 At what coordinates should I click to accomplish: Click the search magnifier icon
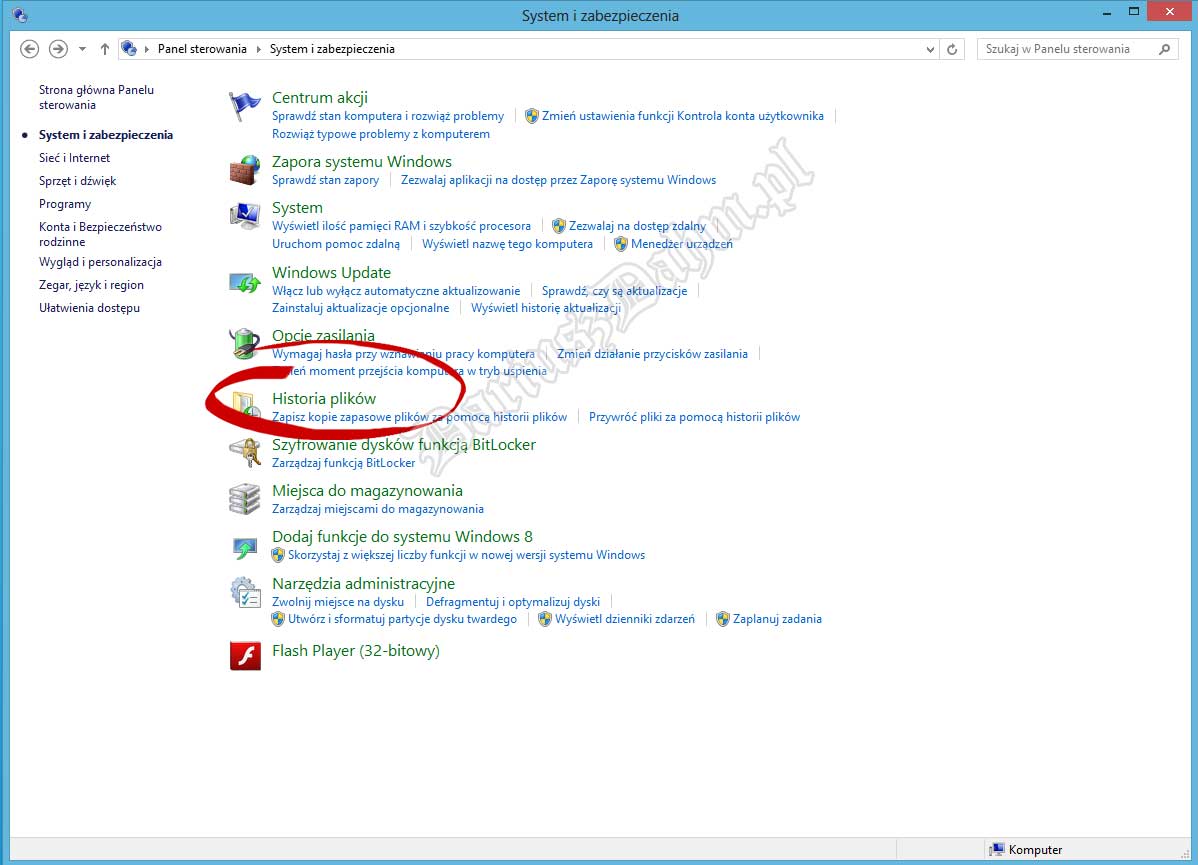coord(1164,49)
